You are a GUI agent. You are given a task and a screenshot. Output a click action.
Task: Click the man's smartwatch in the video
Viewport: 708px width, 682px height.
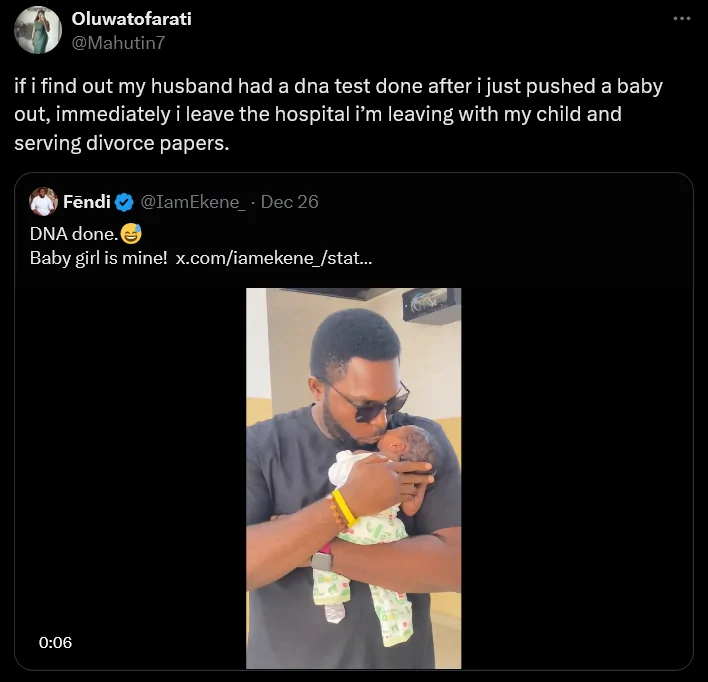pos(322,561)
